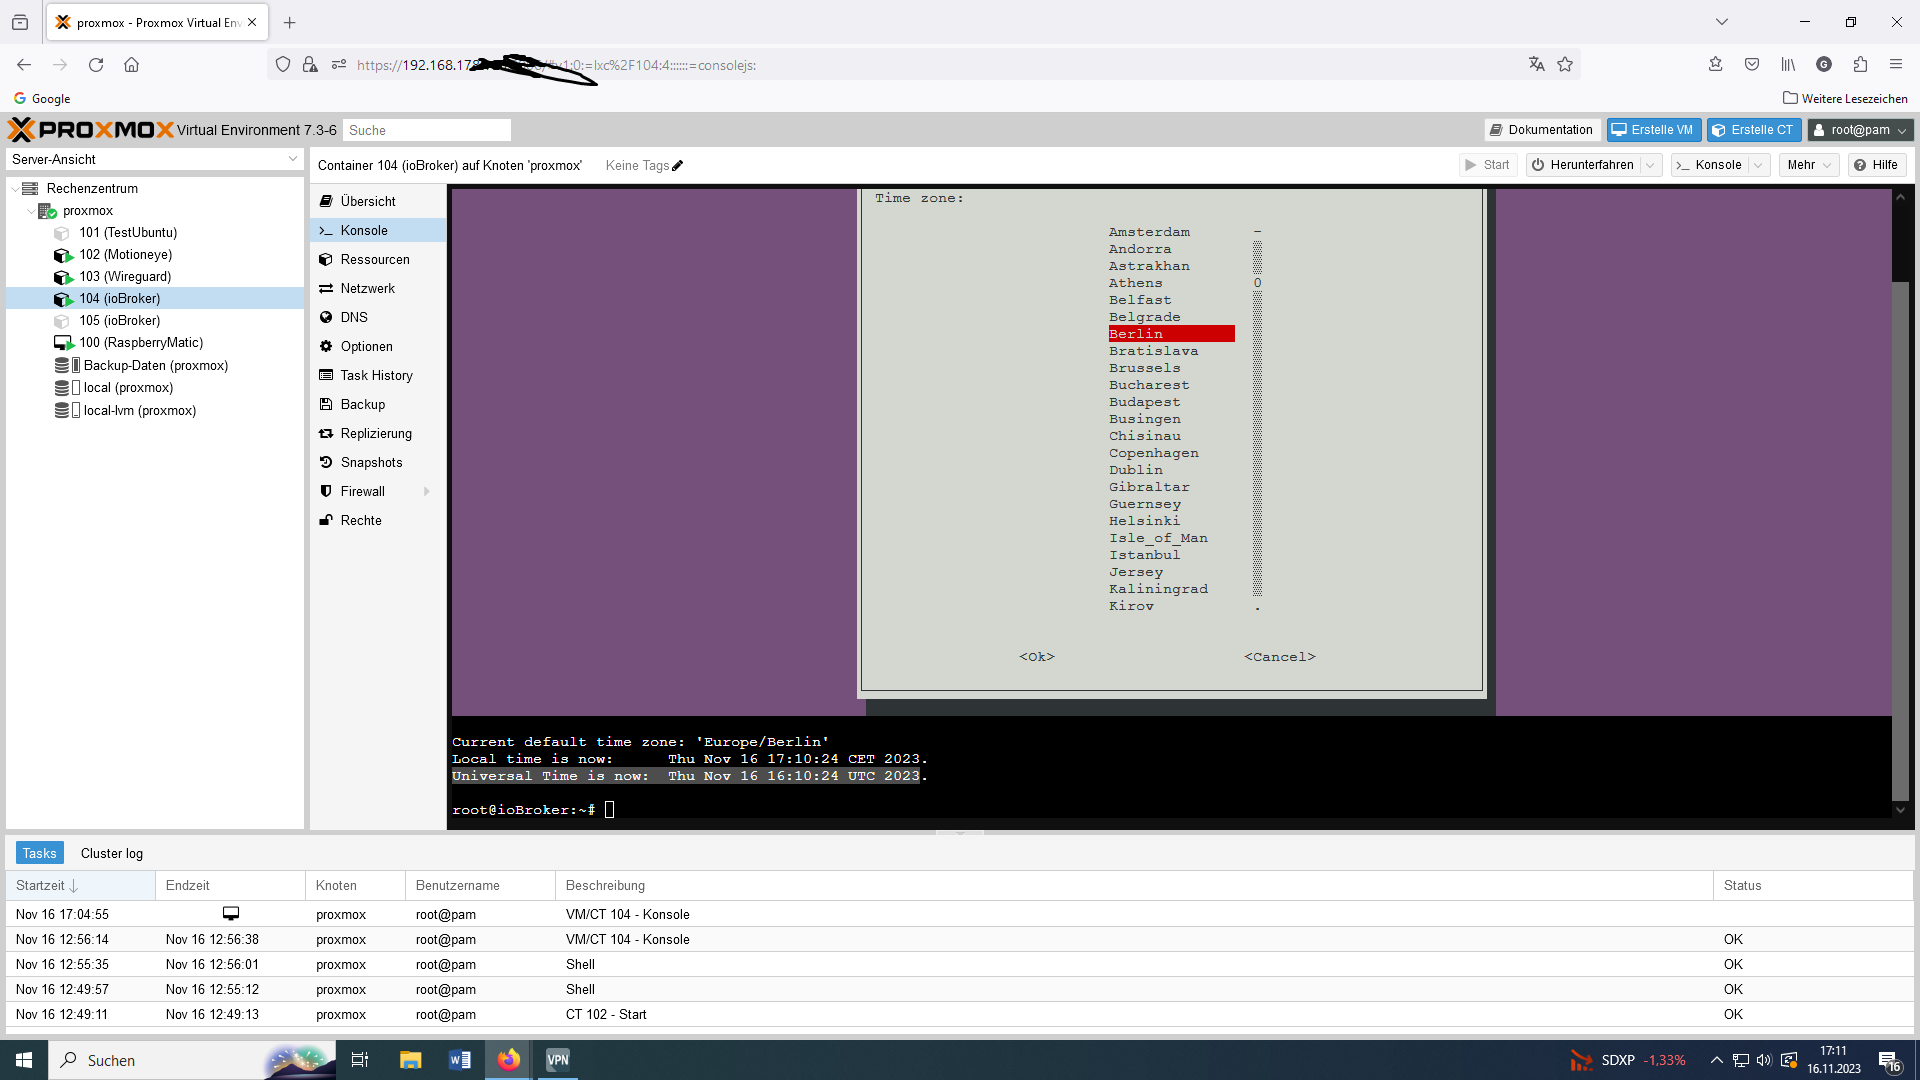The width and height of the screenshot is (1920, 1080).
Task: Click the Firewall shield icon
Action: pos(326,491)
